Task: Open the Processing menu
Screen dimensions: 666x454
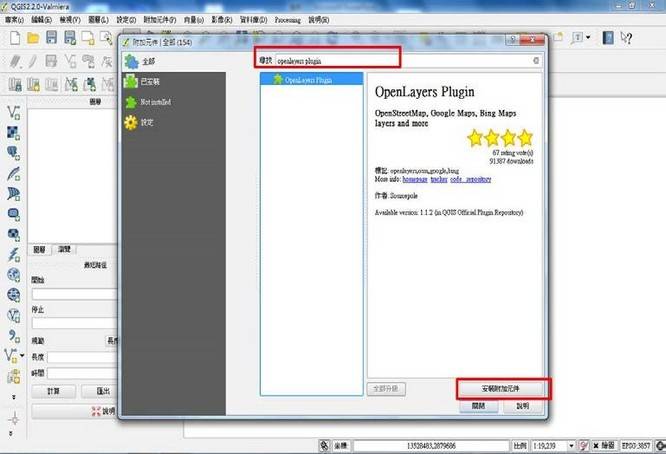Action: click(x=287, y=20)
